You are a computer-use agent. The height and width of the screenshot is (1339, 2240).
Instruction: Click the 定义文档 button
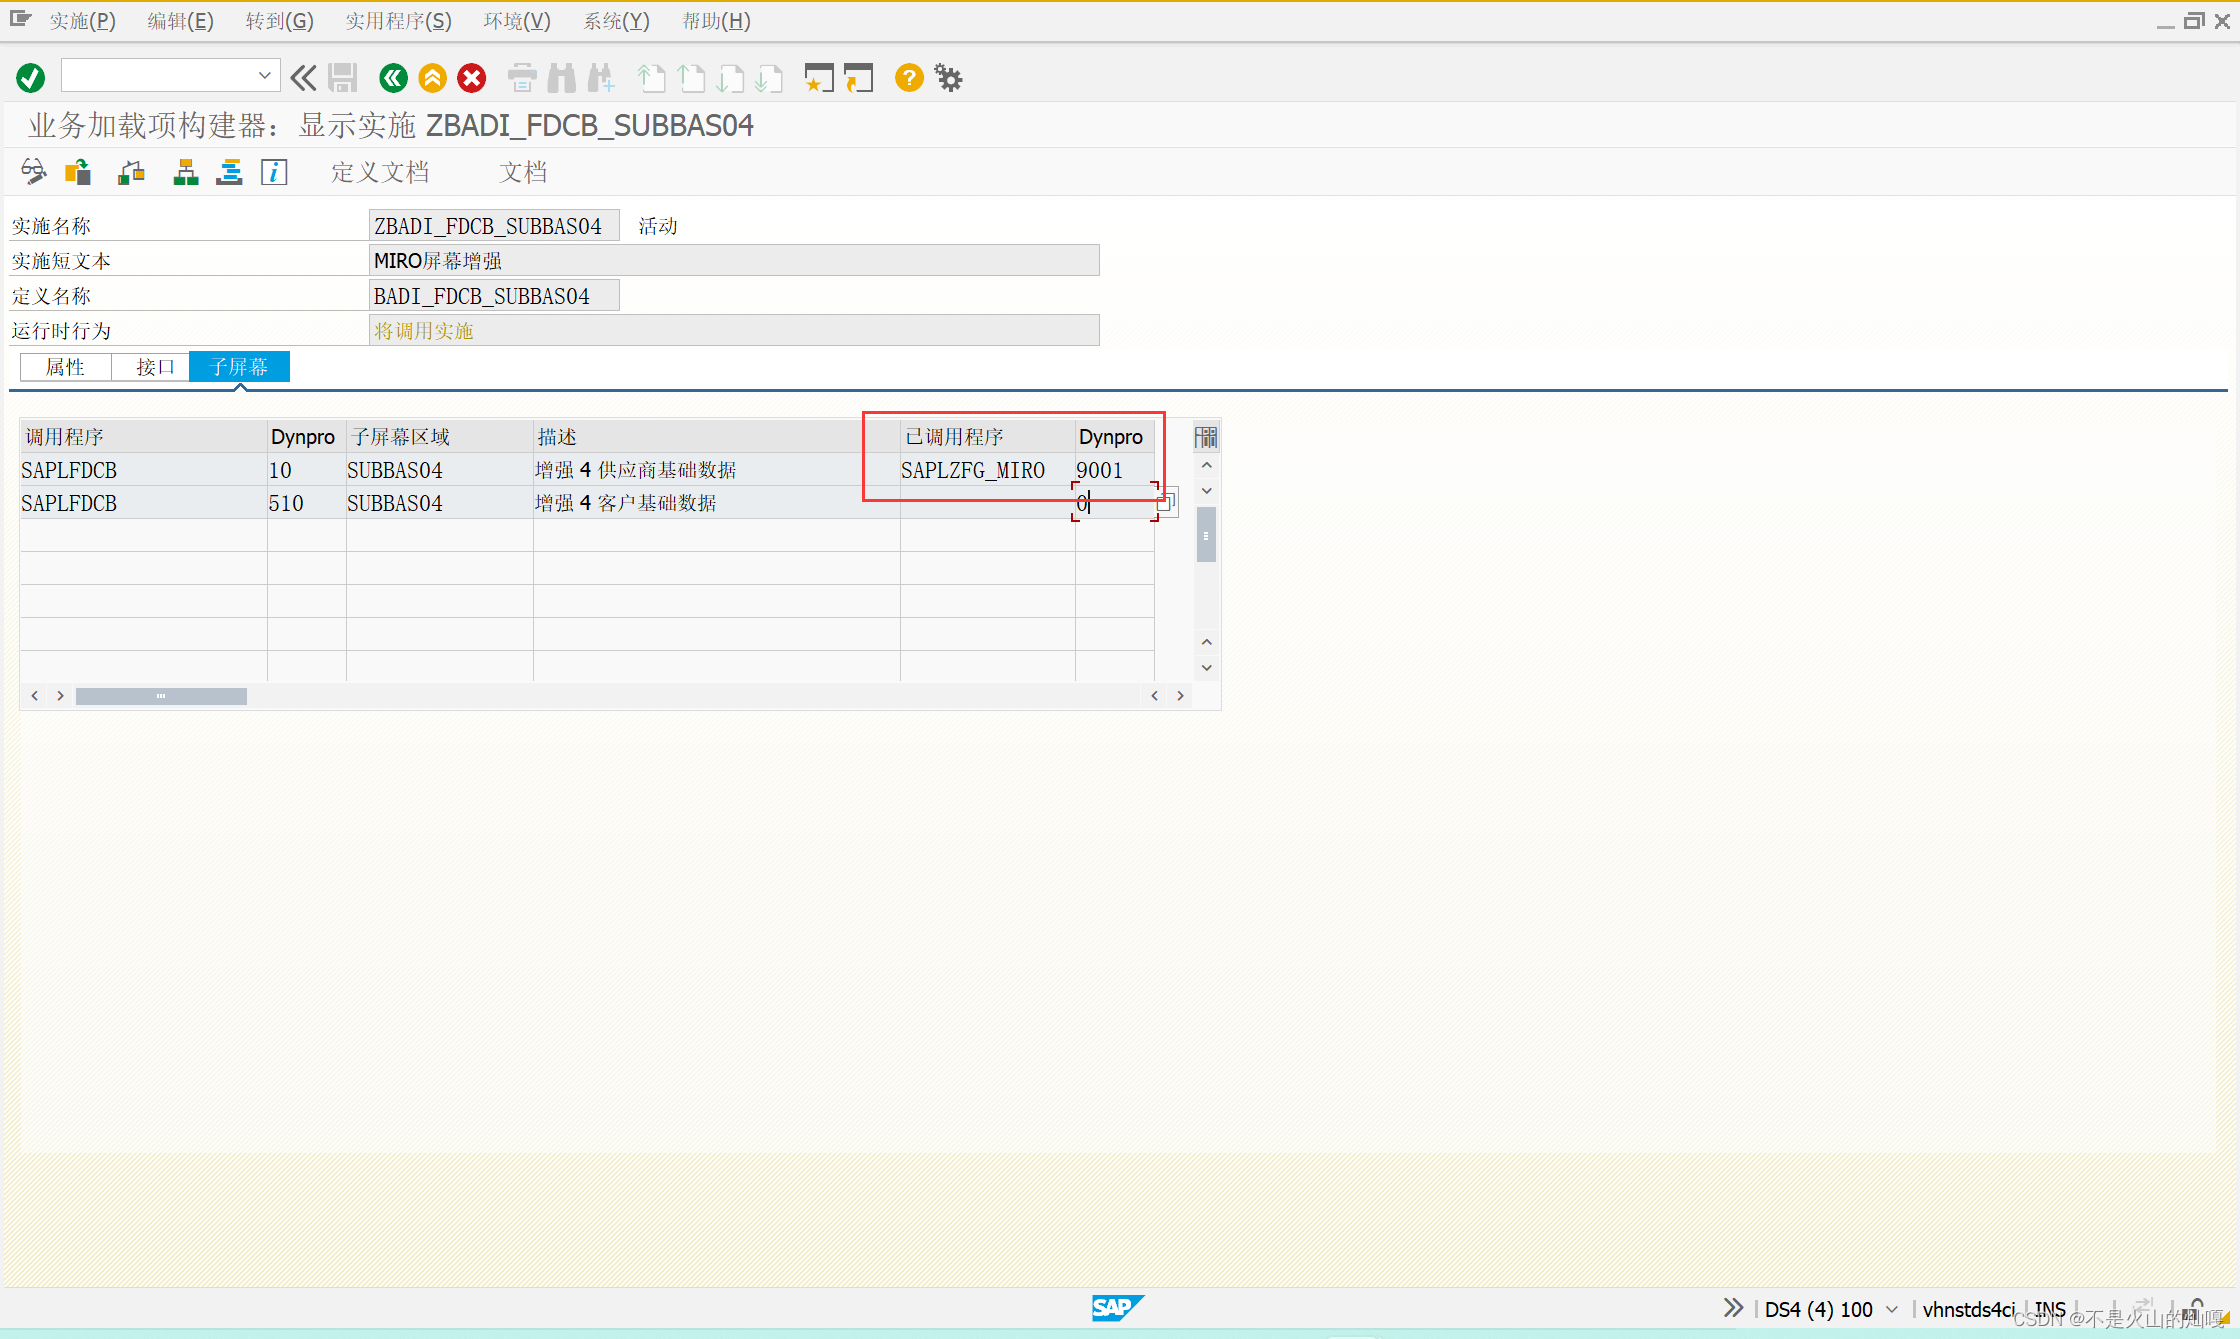pyautogui.click(x=380, y=172)
